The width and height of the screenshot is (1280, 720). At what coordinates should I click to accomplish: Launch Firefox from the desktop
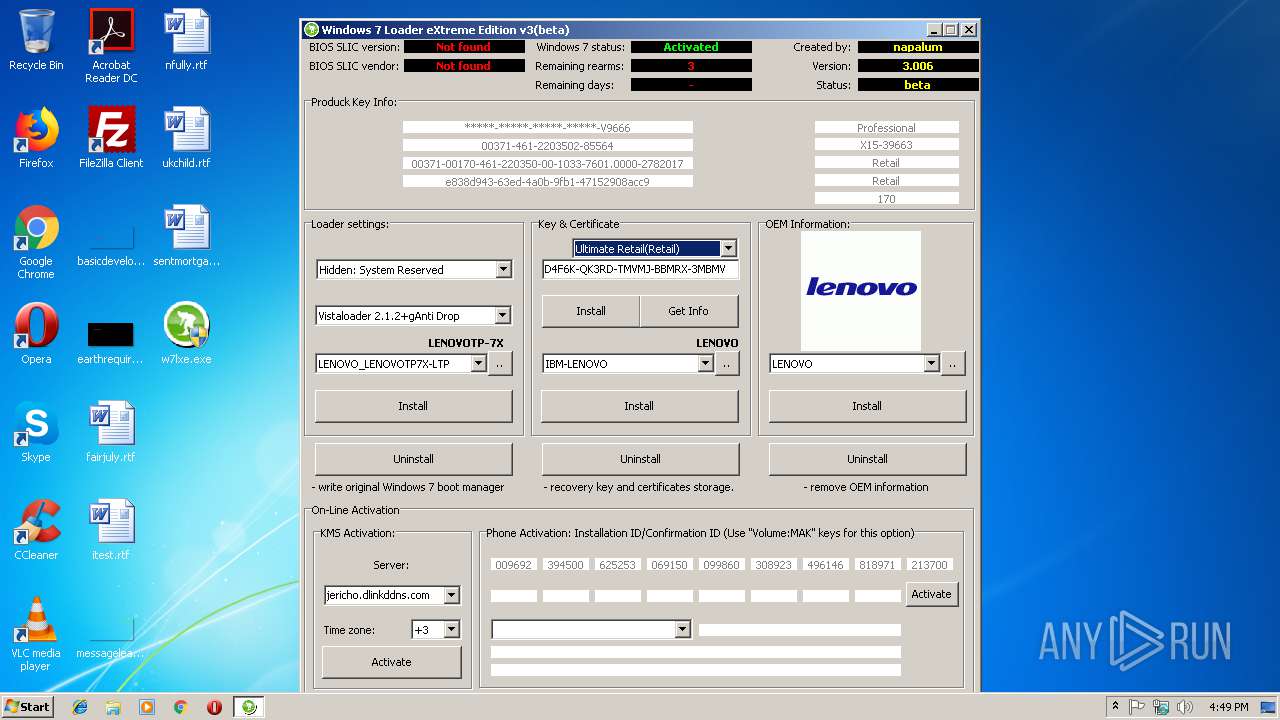click(36, 138)
